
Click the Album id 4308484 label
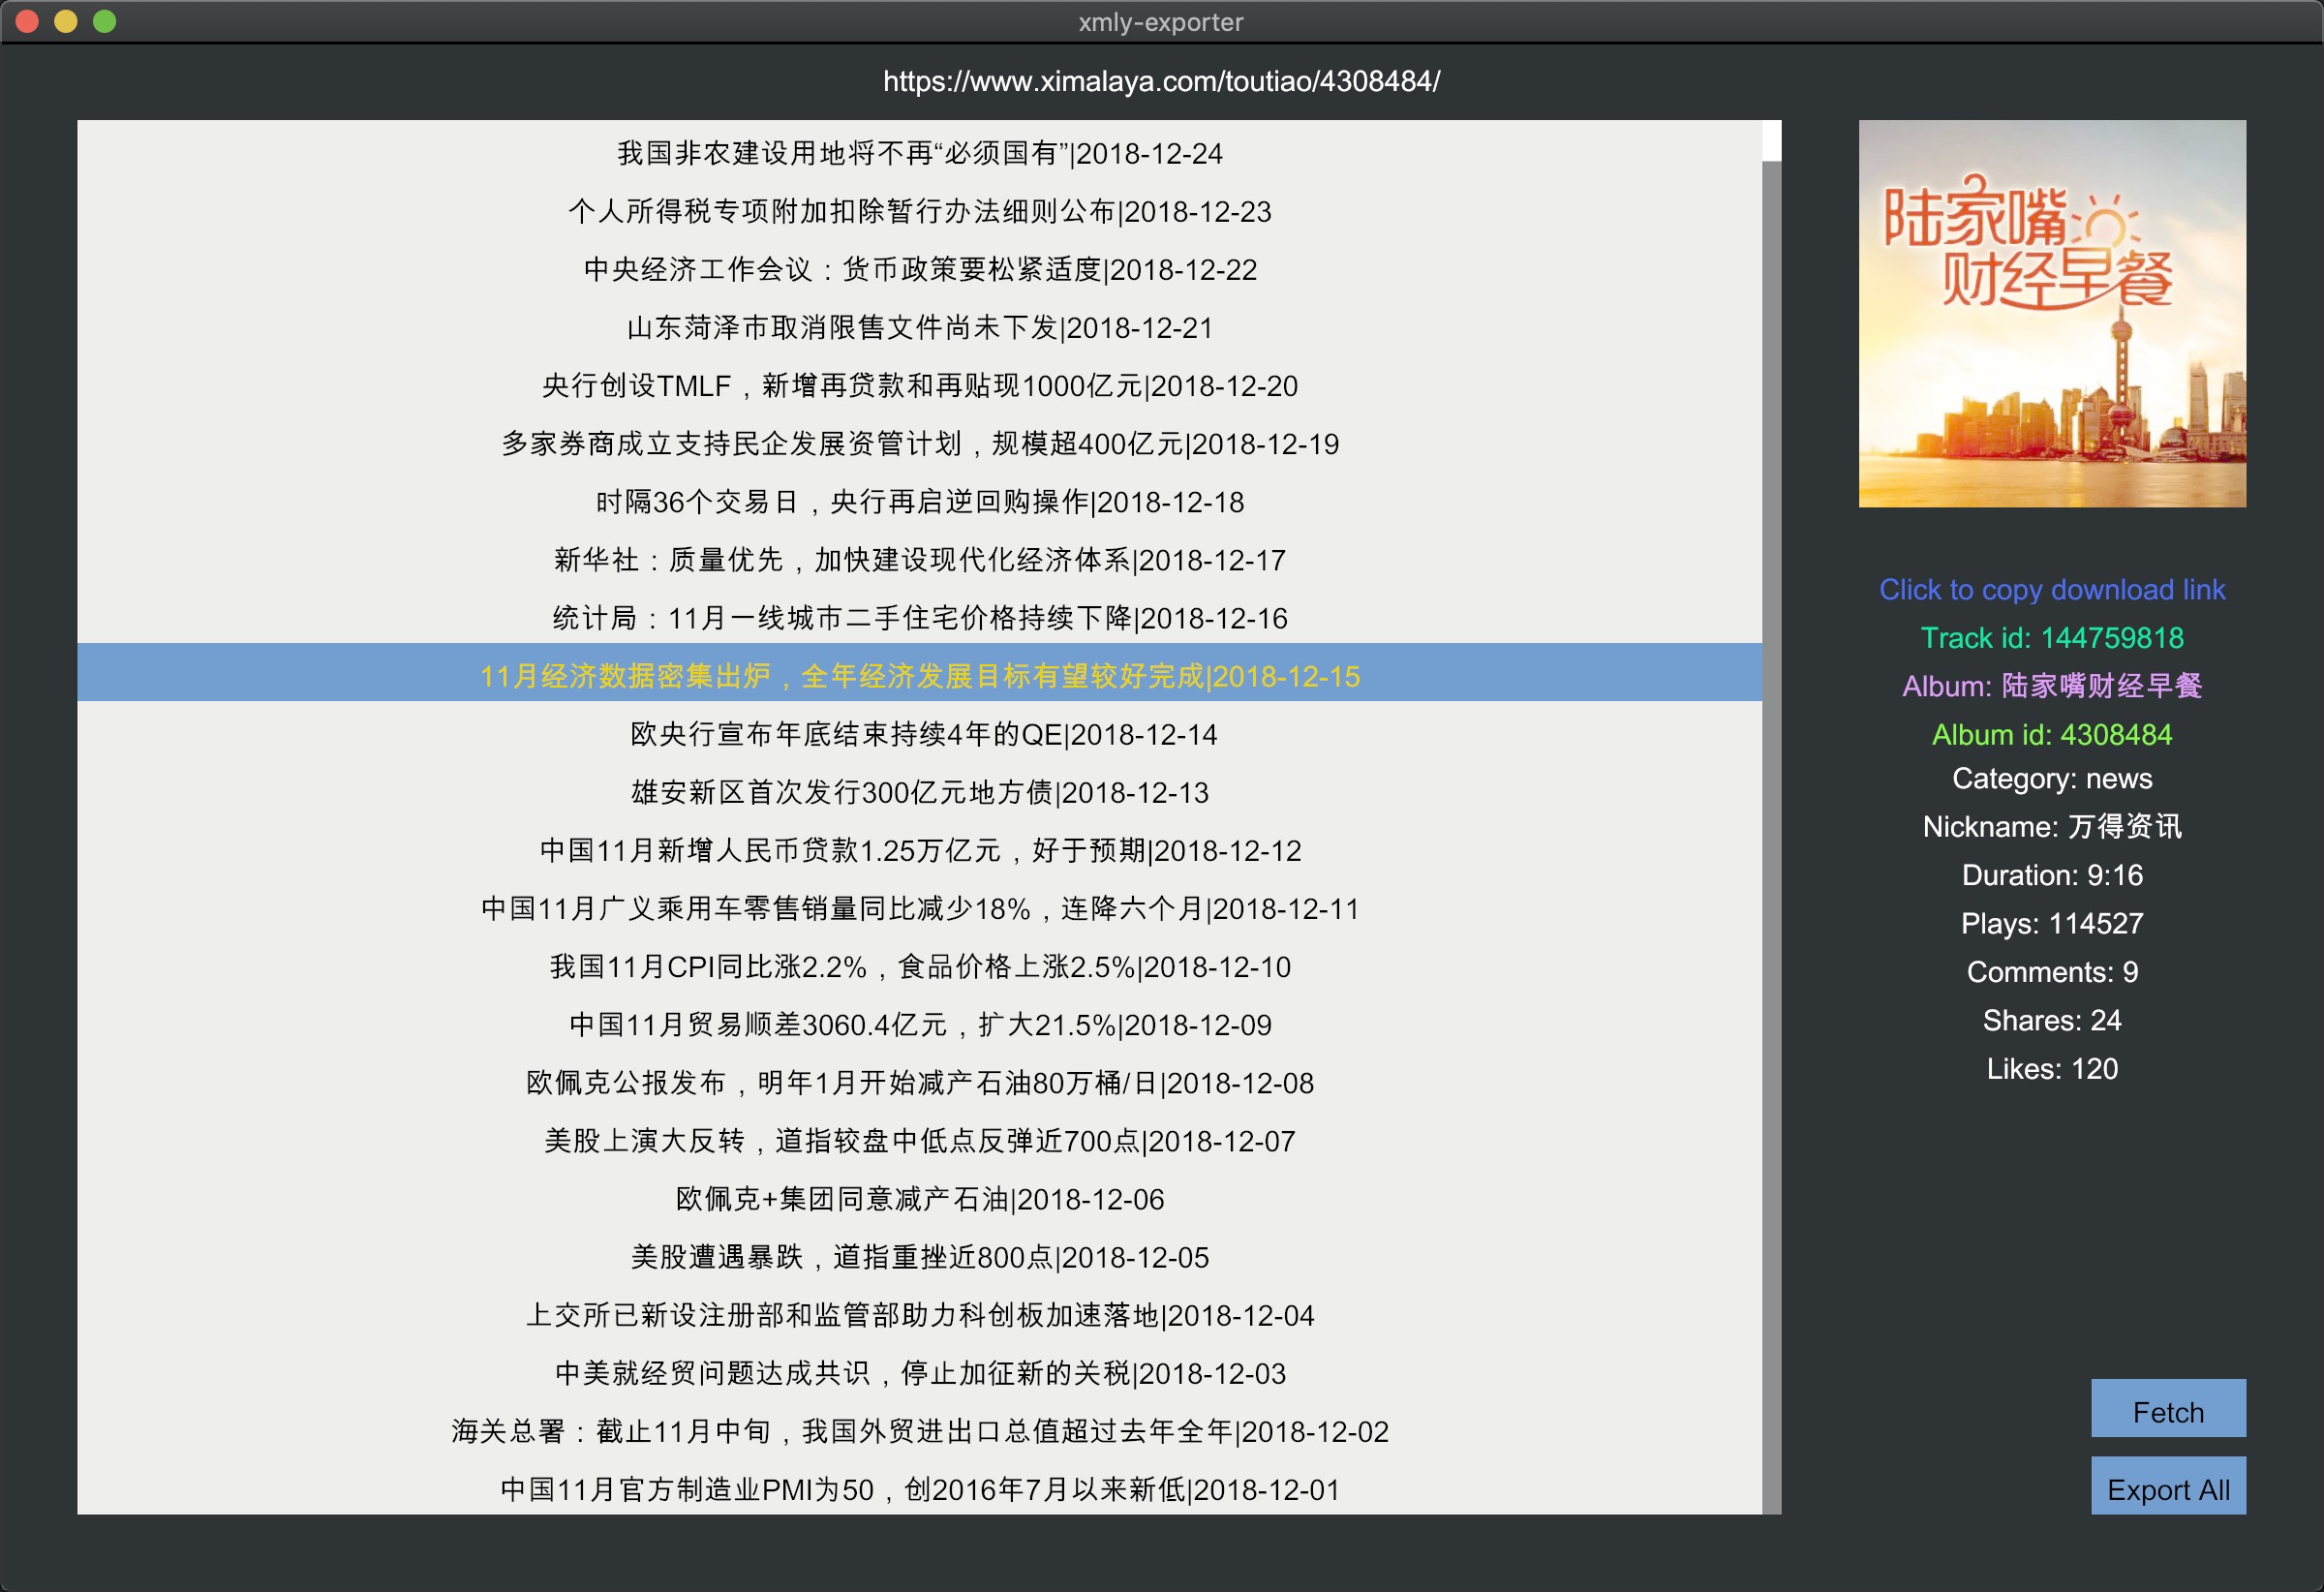[x=2051, y=734]
